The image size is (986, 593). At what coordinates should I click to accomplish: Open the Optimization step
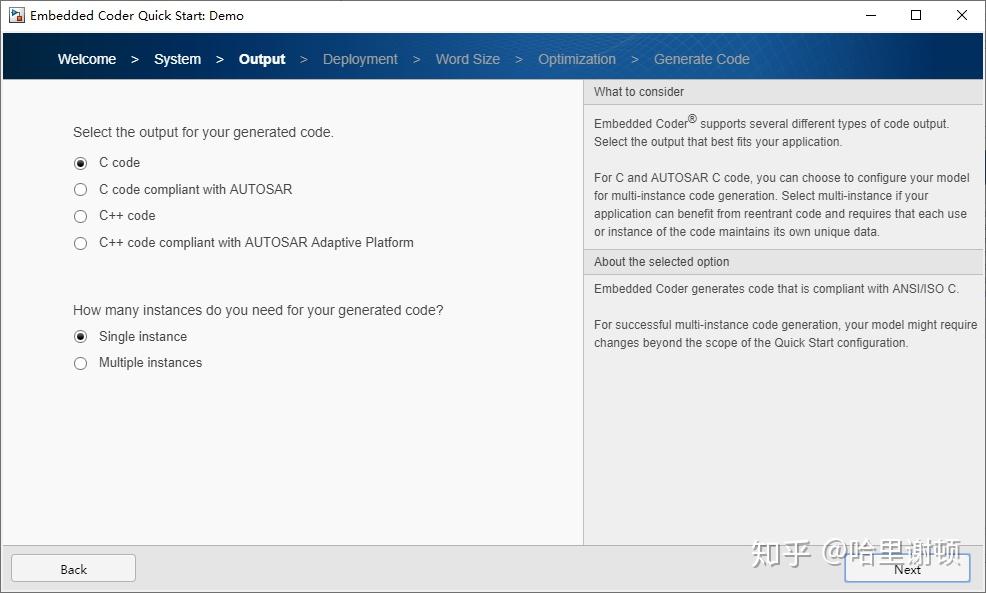pos(576,59)
